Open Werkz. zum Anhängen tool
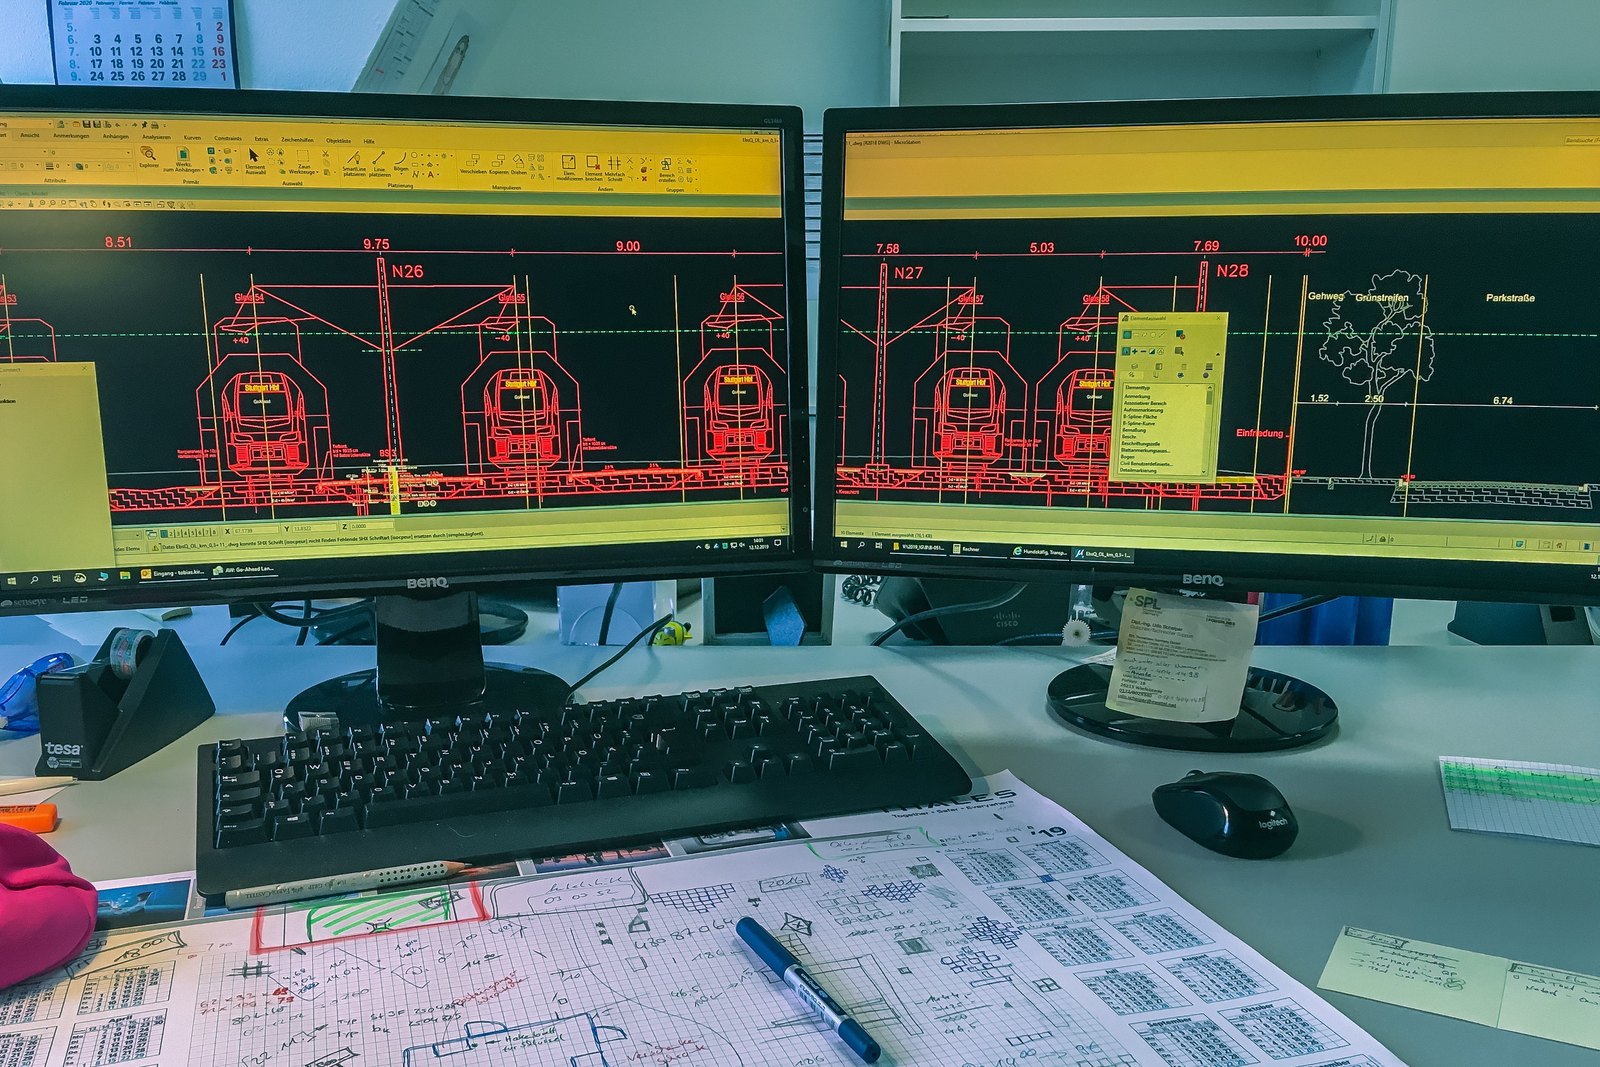Image resolution: width=1600 pixels, height=1067 pixels. 182,159
